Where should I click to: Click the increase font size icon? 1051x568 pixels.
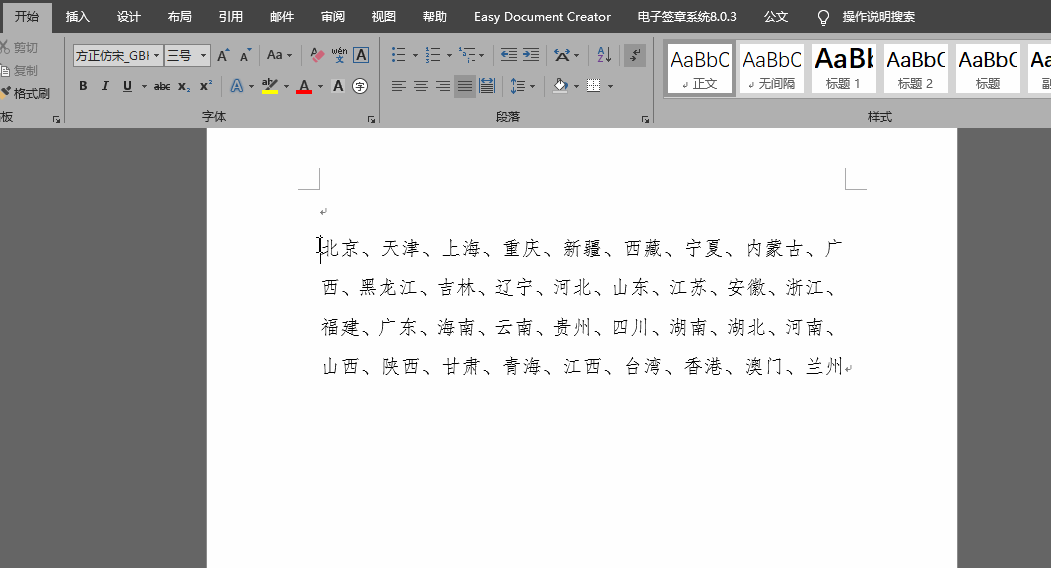point(223,56)
